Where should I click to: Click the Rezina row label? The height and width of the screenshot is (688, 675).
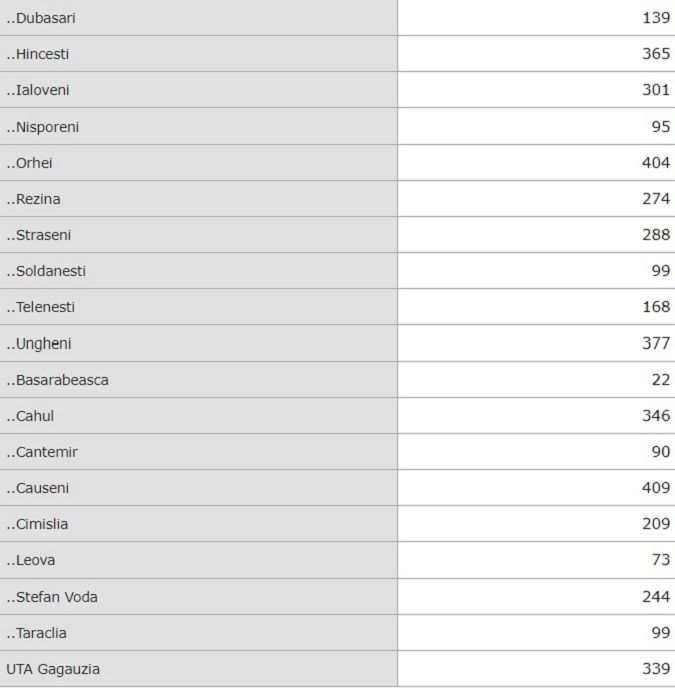pos(33,199)
